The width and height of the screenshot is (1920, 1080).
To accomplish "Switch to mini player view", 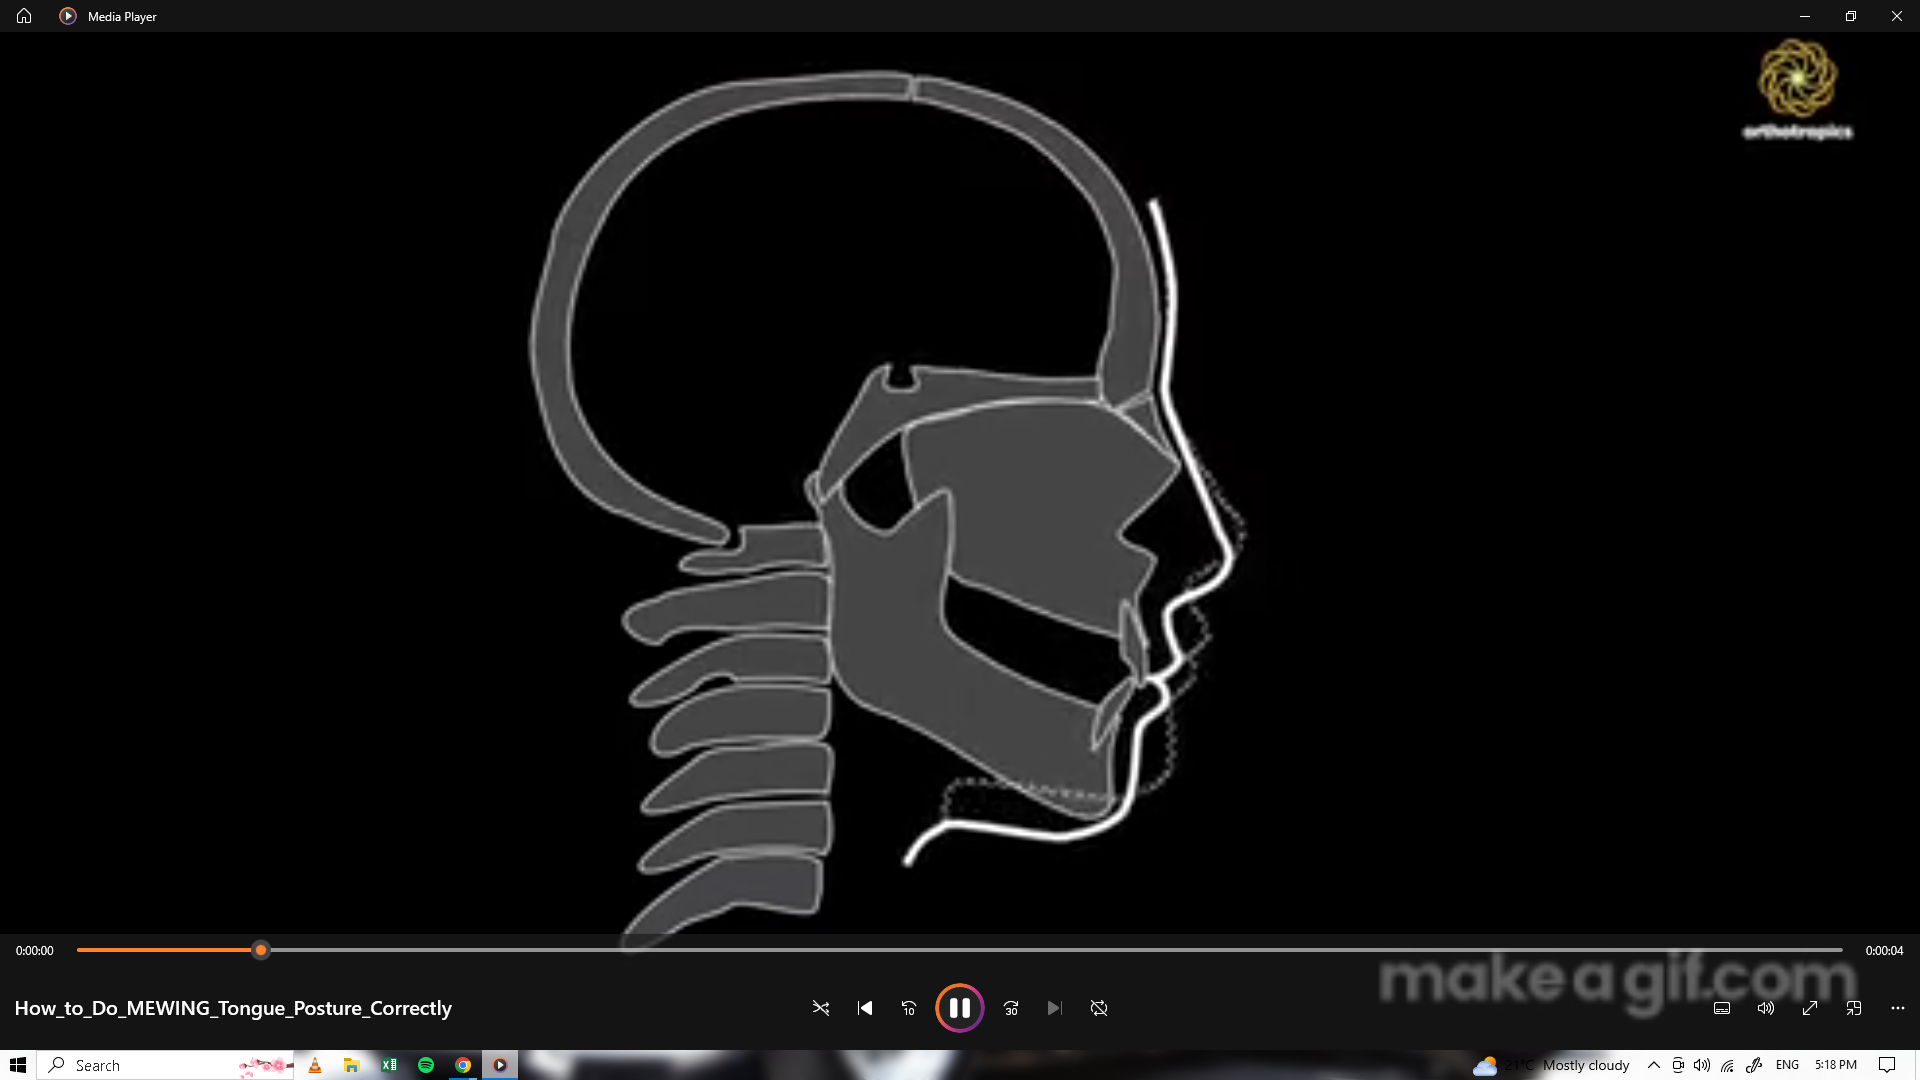I will (1854, 1008).
